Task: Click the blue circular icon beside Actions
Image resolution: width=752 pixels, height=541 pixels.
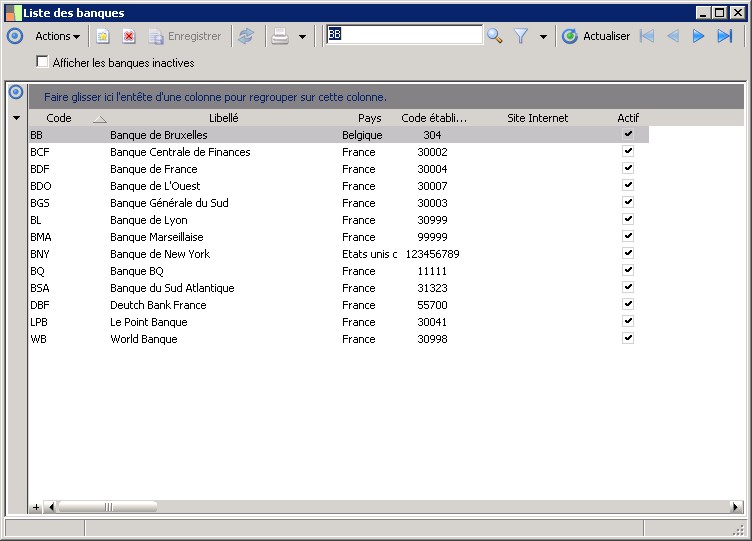Action: (15, 36)
